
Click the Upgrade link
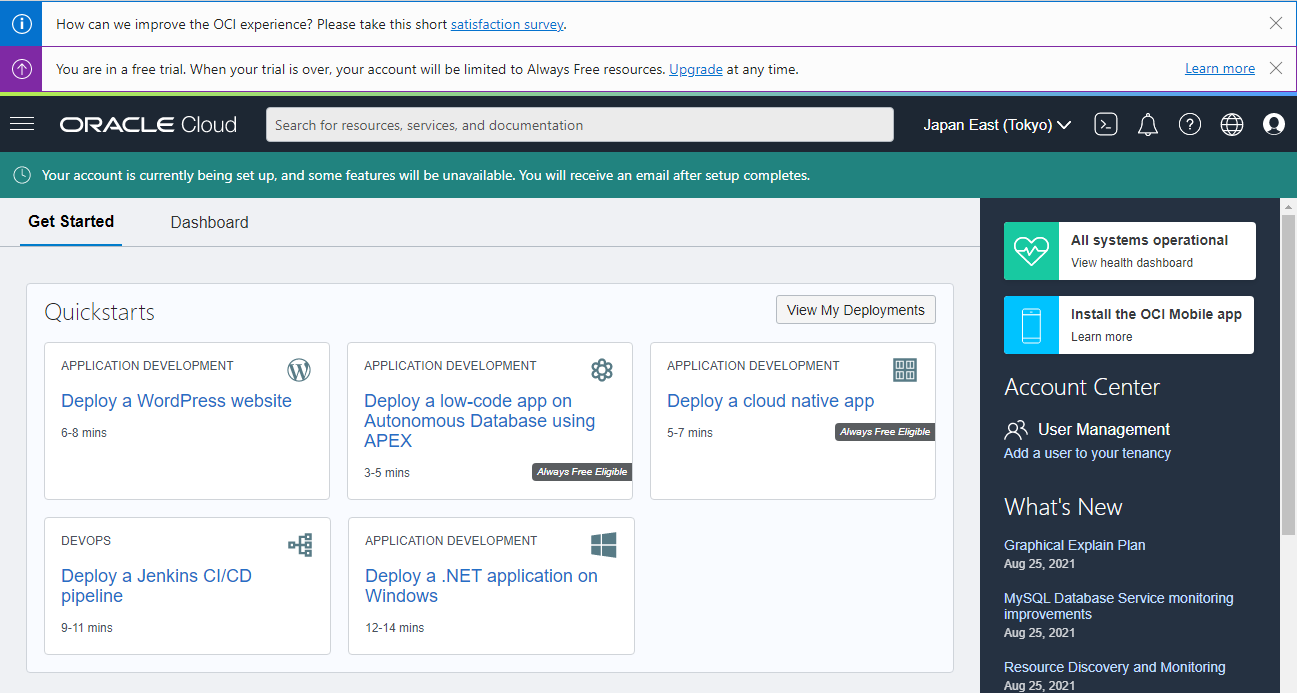(x=696, y=69)
